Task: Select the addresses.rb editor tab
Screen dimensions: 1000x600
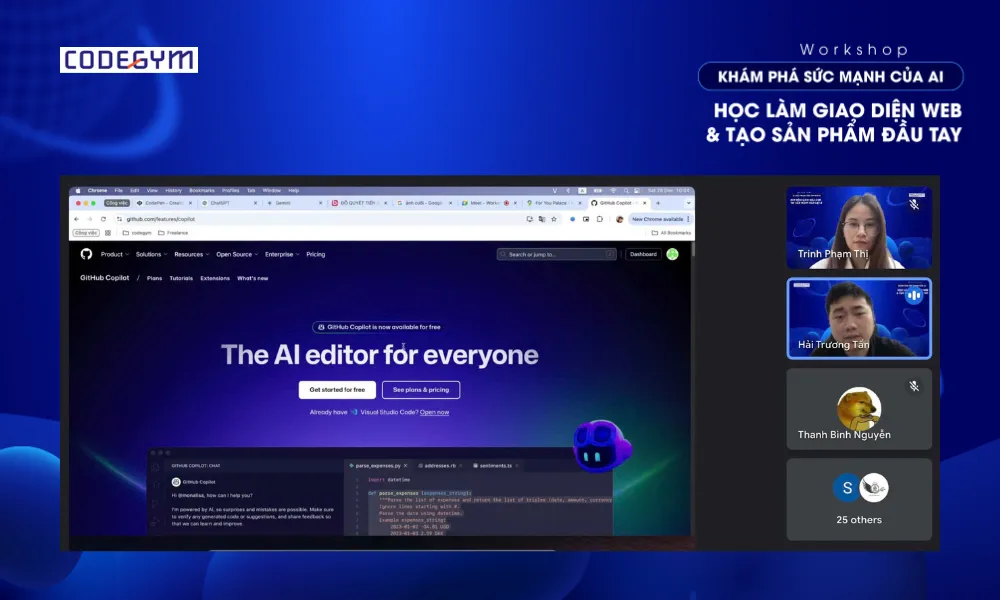Action: pyautogui.click(x=440, y=465)
